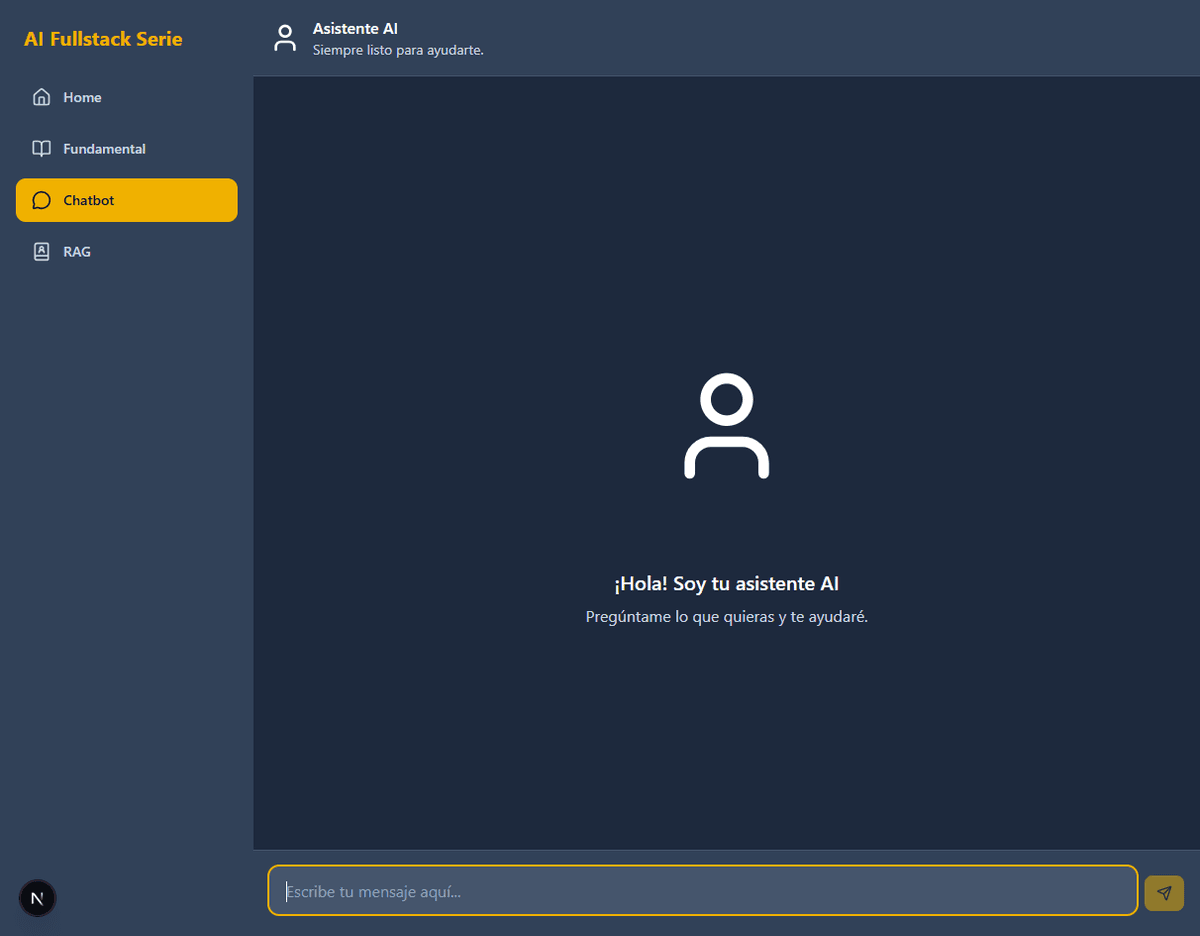1200x936 pixels.
Task: Click 'Pregúntame lo que quieras' welcome text
Action: [726, 617]
